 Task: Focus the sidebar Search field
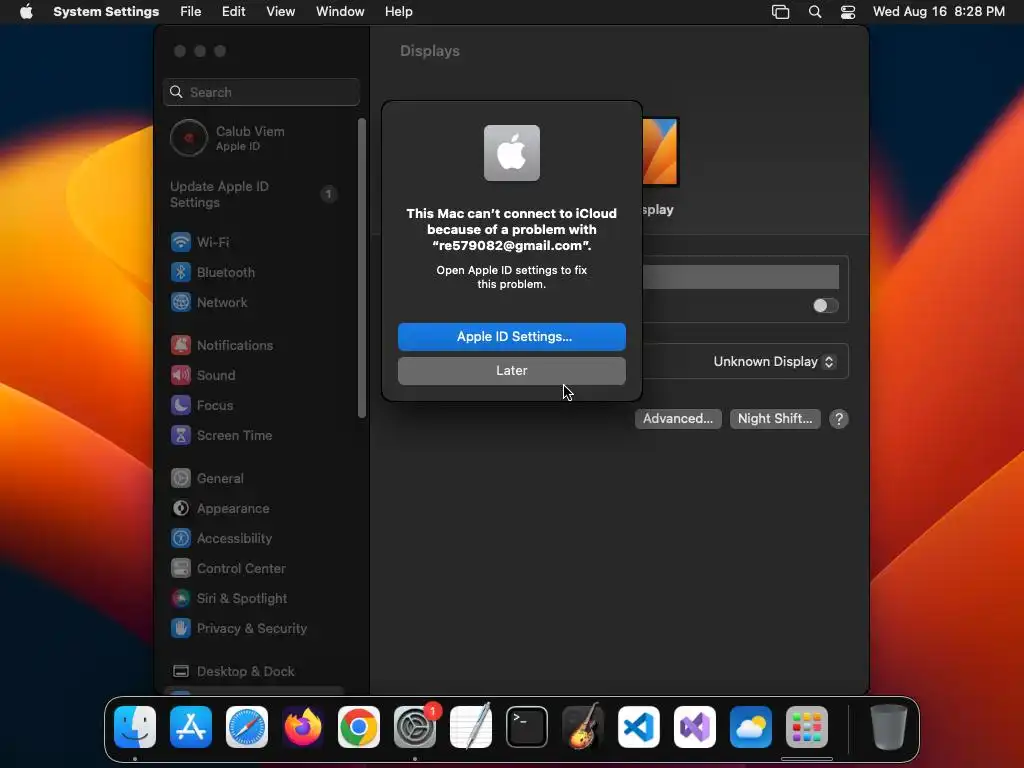click(261, 92)
